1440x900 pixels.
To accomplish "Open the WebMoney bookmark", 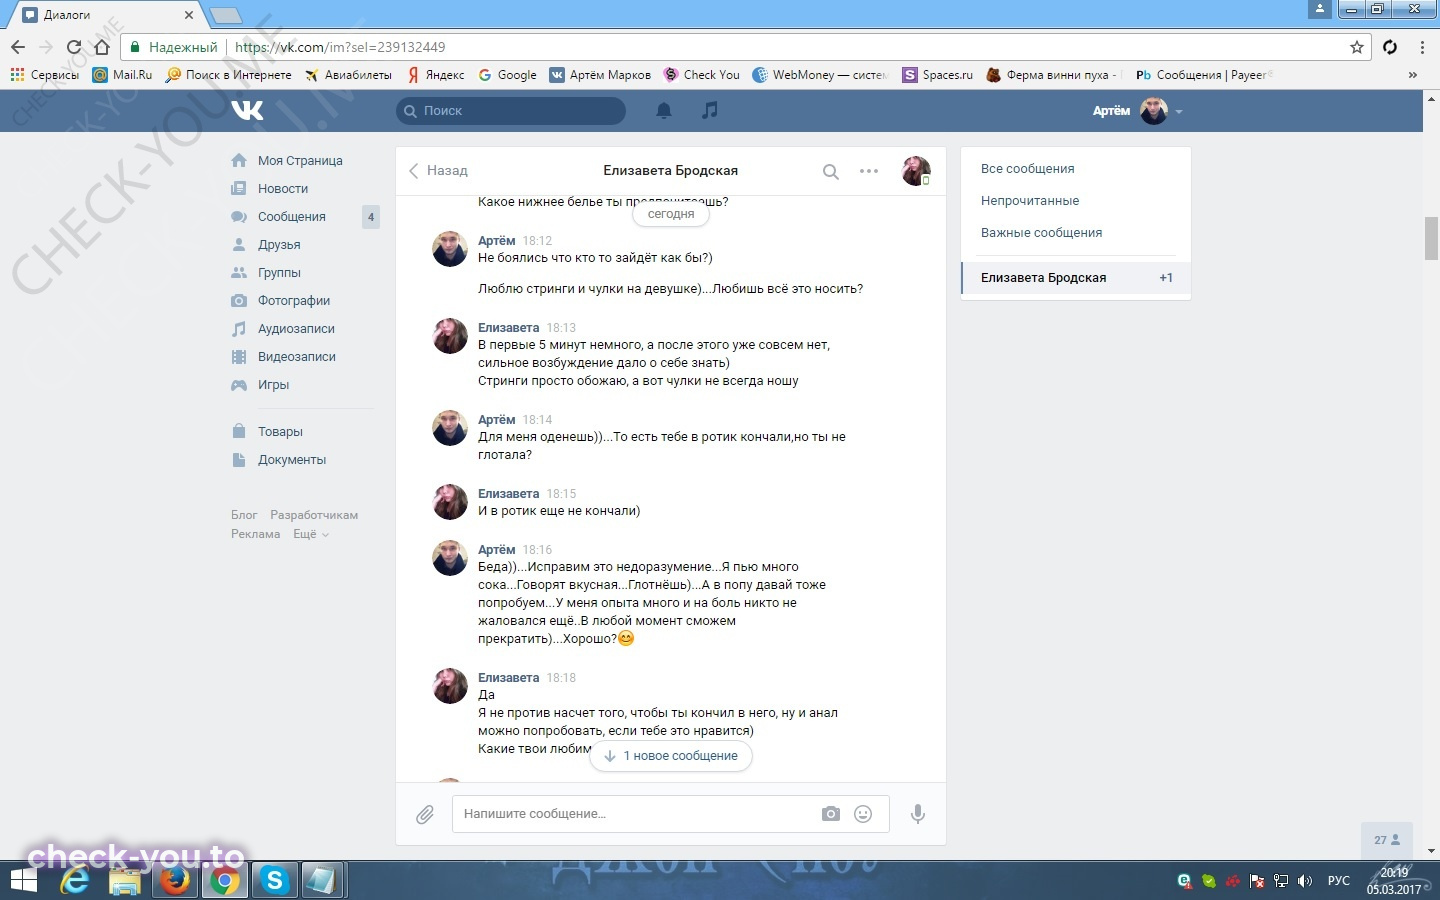I will [820, 75].
